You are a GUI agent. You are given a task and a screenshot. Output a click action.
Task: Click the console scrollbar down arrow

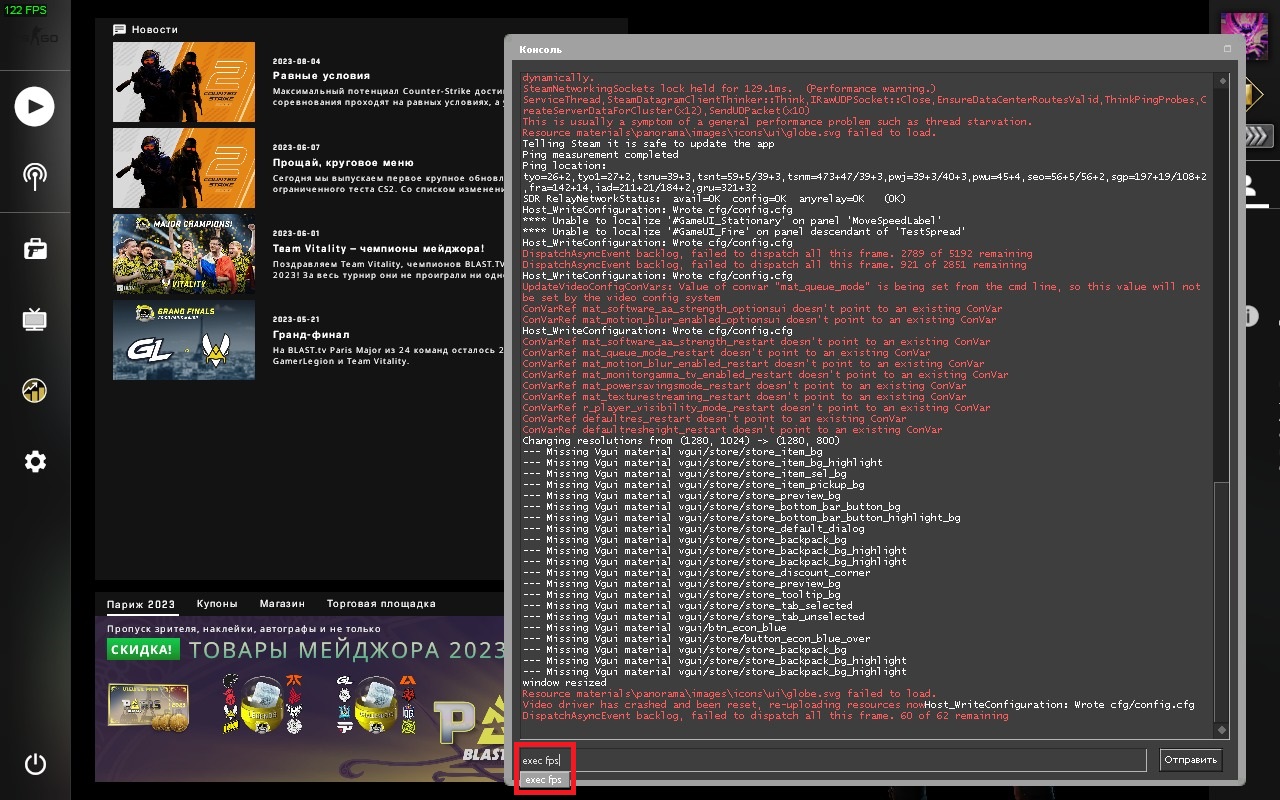(1220, 731)
